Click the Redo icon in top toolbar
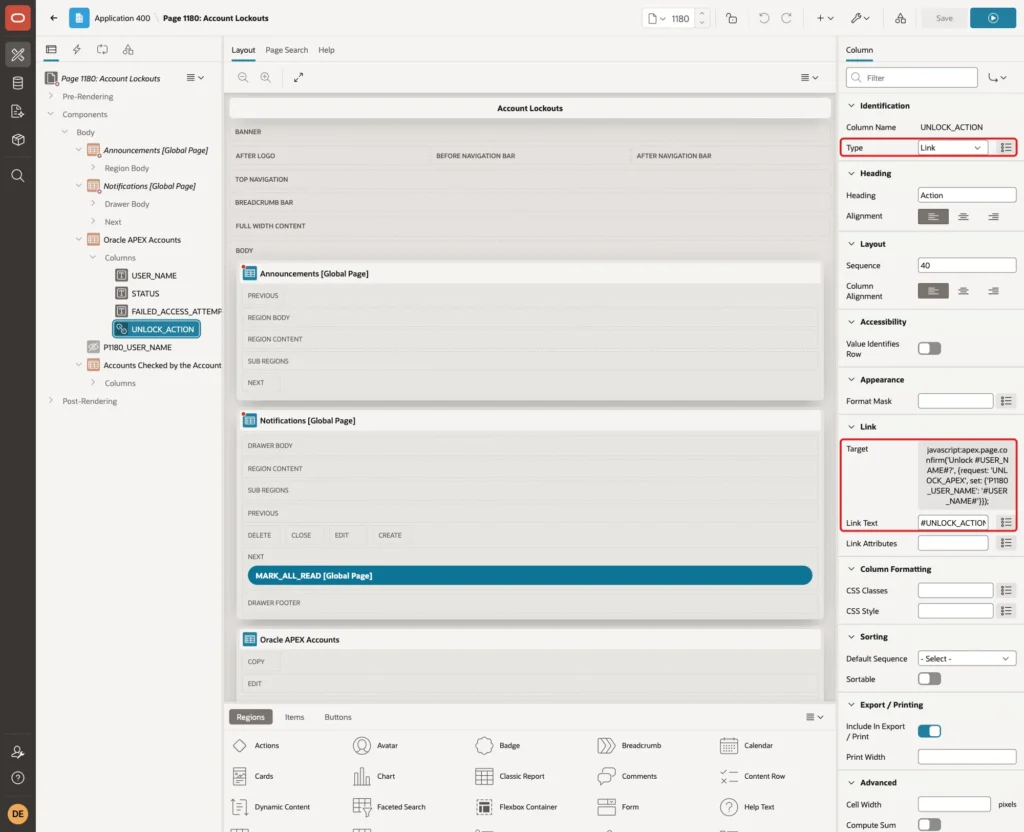This screenshot has height=832, width=1024. pyautogui.click(x=786, y=18)
